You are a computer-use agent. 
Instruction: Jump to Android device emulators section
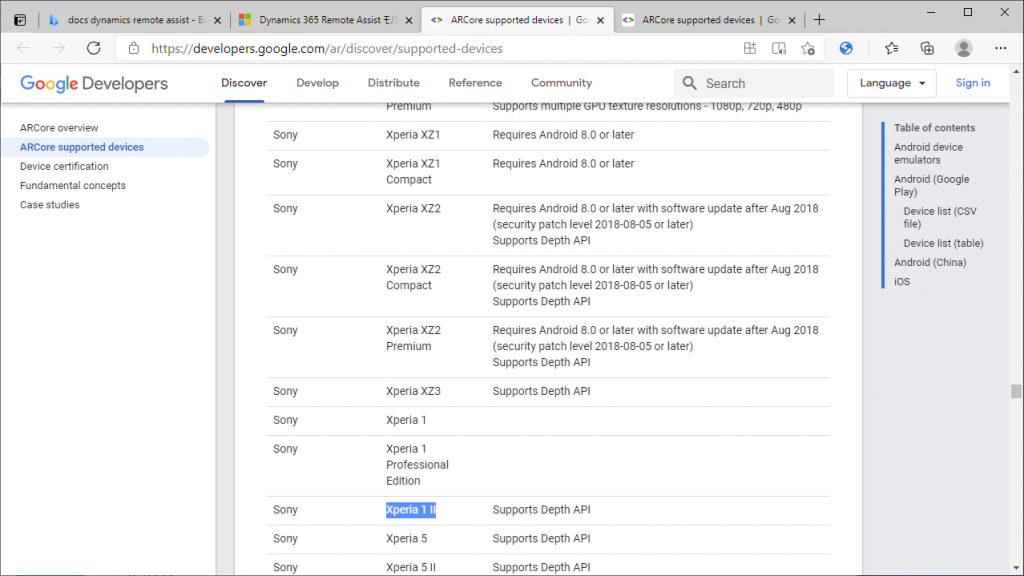(928, 153)
